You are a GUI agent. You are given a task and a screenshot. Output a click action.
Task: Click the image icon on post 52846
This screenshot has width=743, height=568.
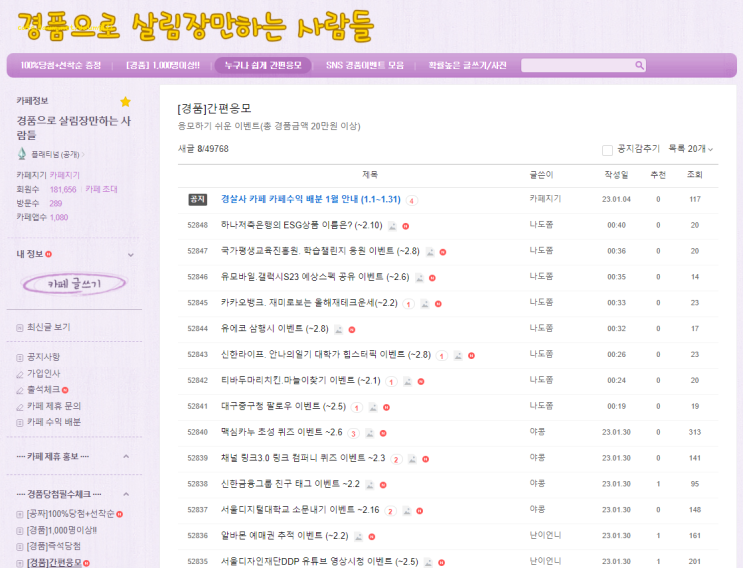point(419,278)
